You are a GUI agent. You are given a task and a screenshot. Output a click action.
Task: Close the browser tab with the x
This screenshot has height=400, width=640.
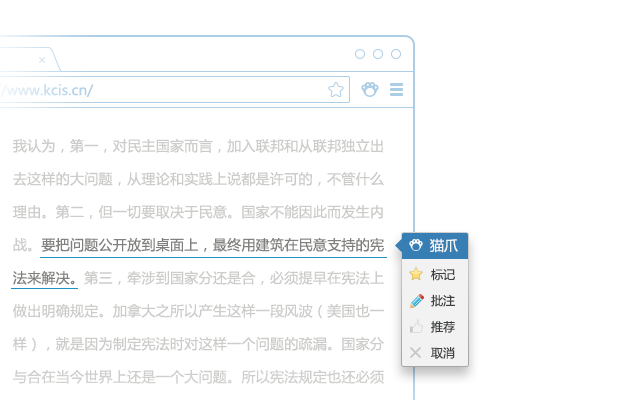coord(42,60)
